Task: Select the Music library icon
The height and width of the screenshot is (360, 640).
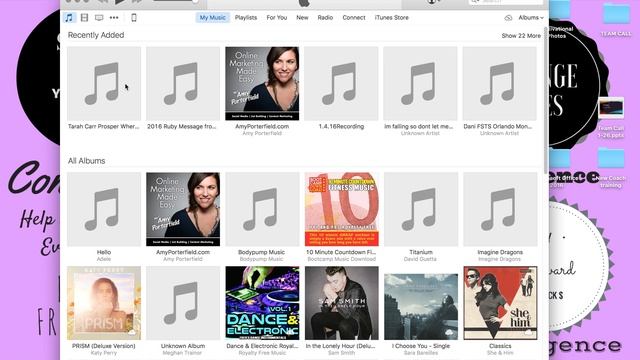Action: click(69, 18)
